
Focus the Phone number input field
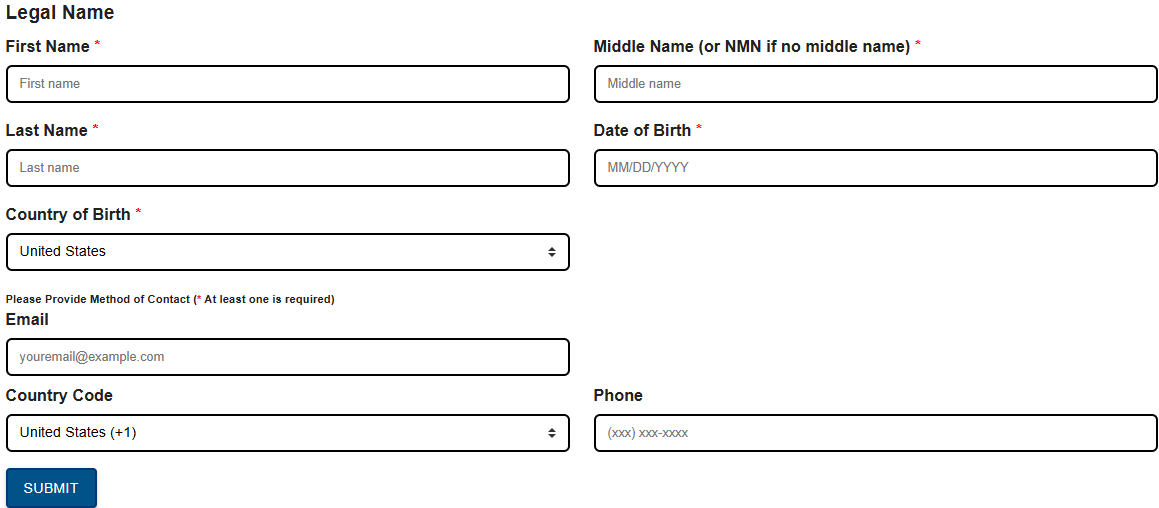click(x=876, y=433)
